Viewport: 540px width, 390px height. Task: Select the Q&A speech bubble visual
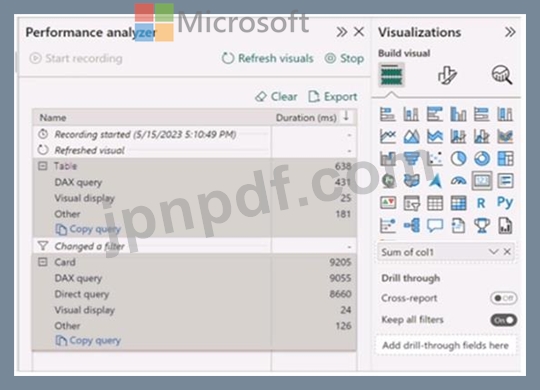coord(435,226)
